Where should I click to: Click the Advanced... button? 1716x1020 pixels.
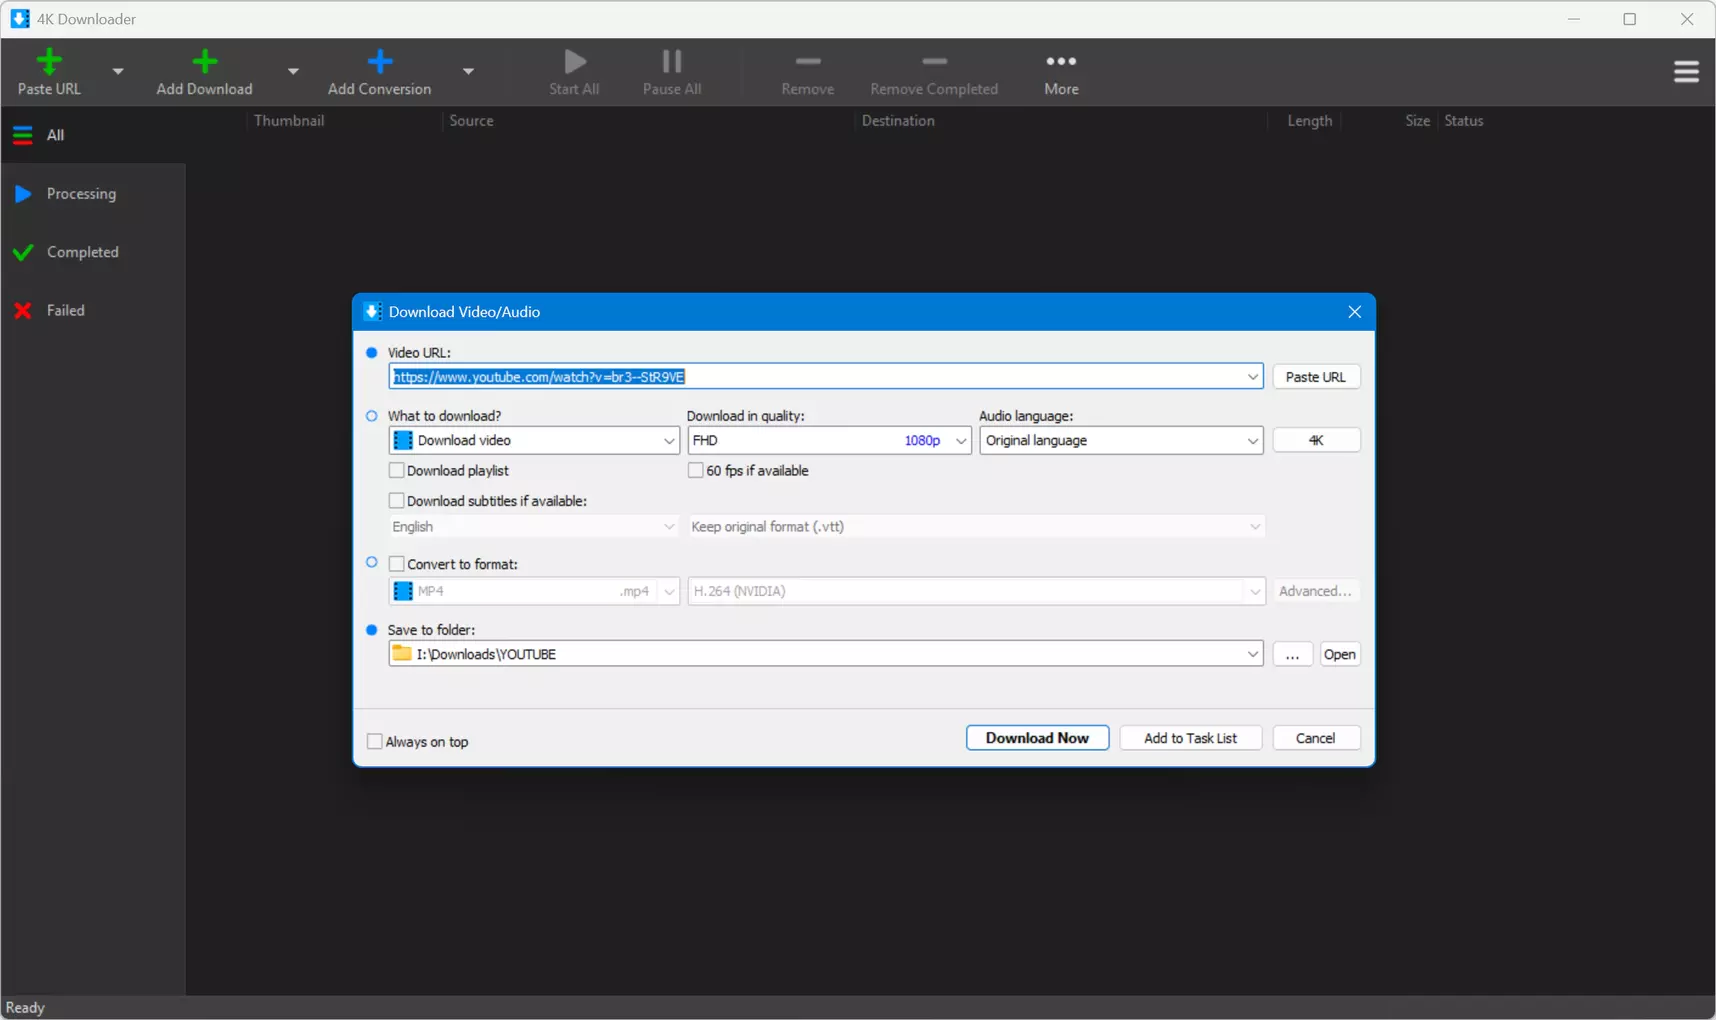[x=1315, y=591]
